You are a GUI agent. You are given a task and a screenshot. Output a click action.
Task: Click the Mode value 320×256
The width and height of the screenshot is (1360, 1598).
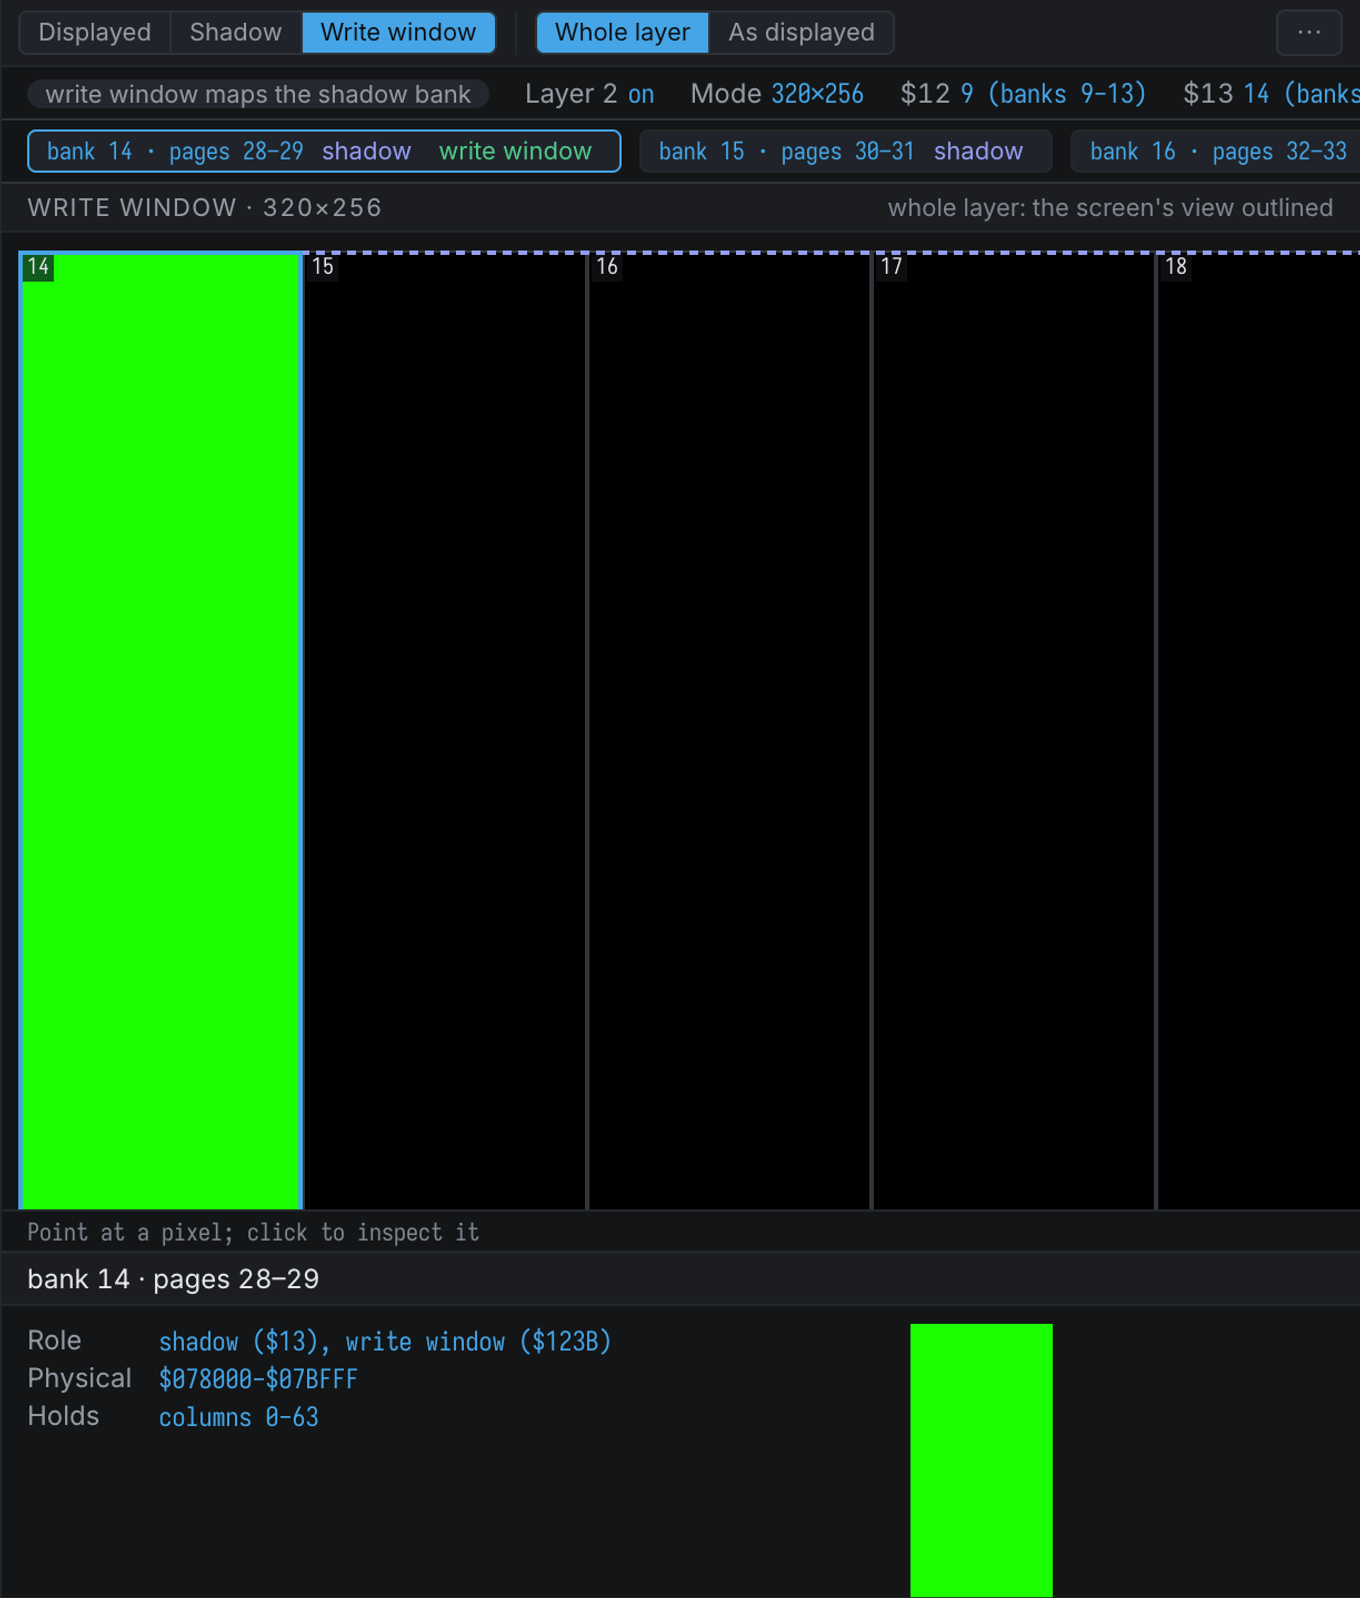pos(817,94)
